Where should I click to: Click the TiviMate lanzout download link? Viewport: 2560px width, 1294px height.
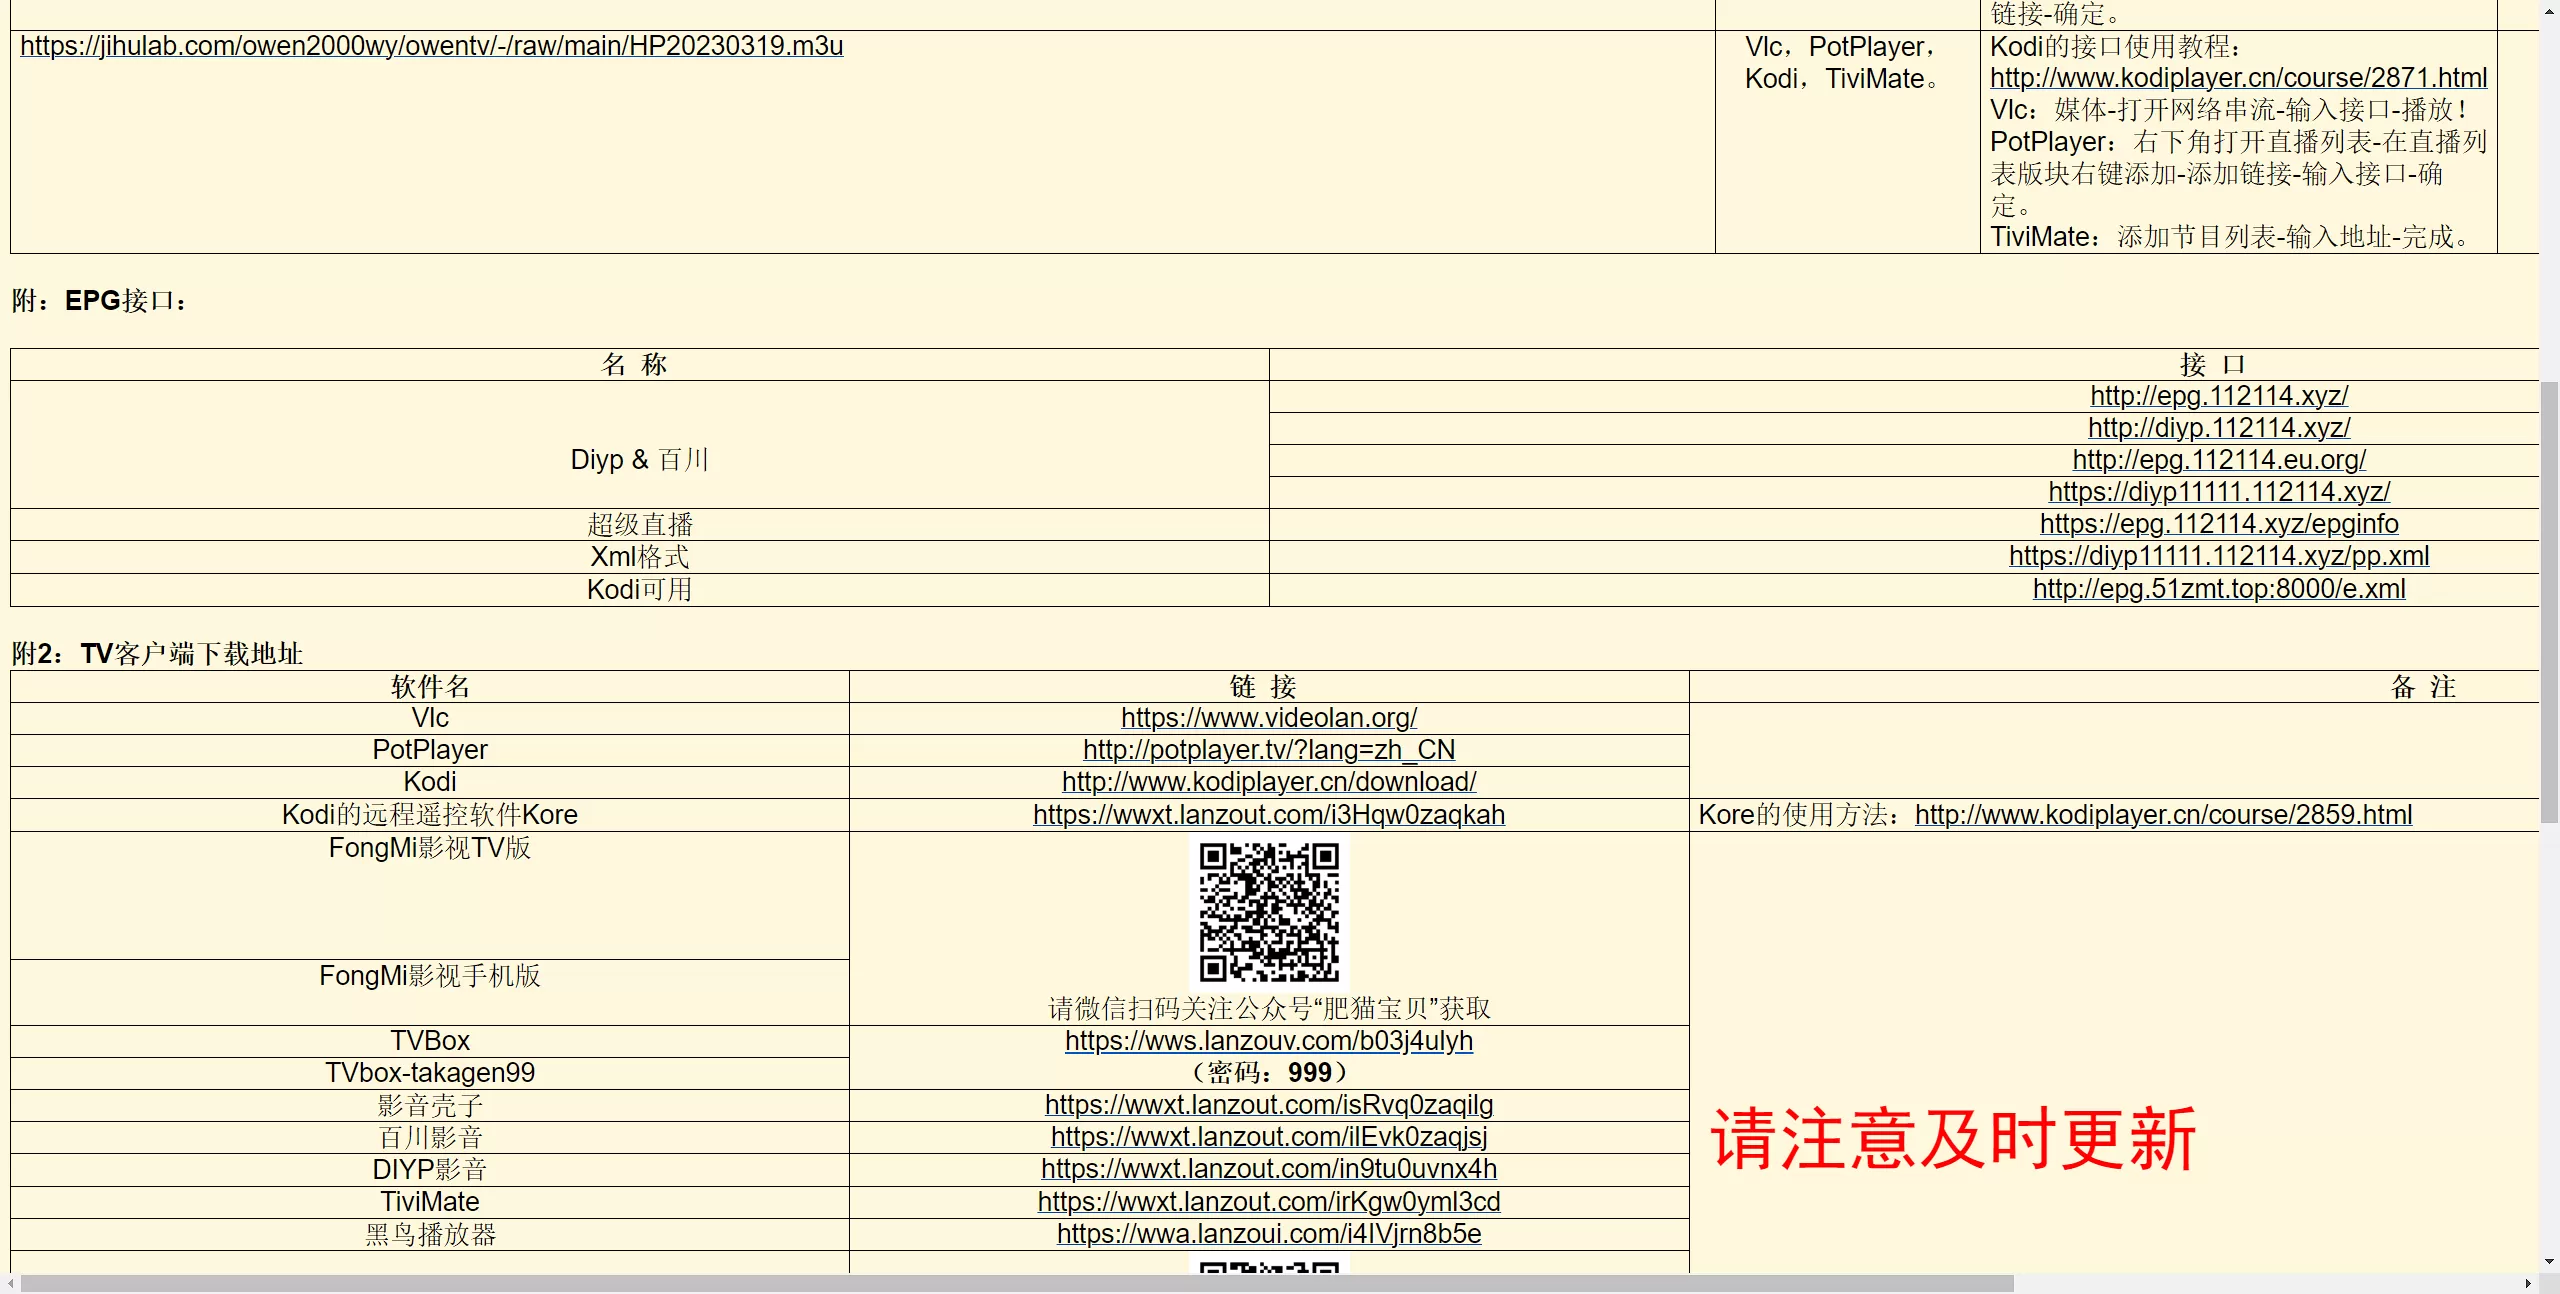(x=1268, y=1202)
